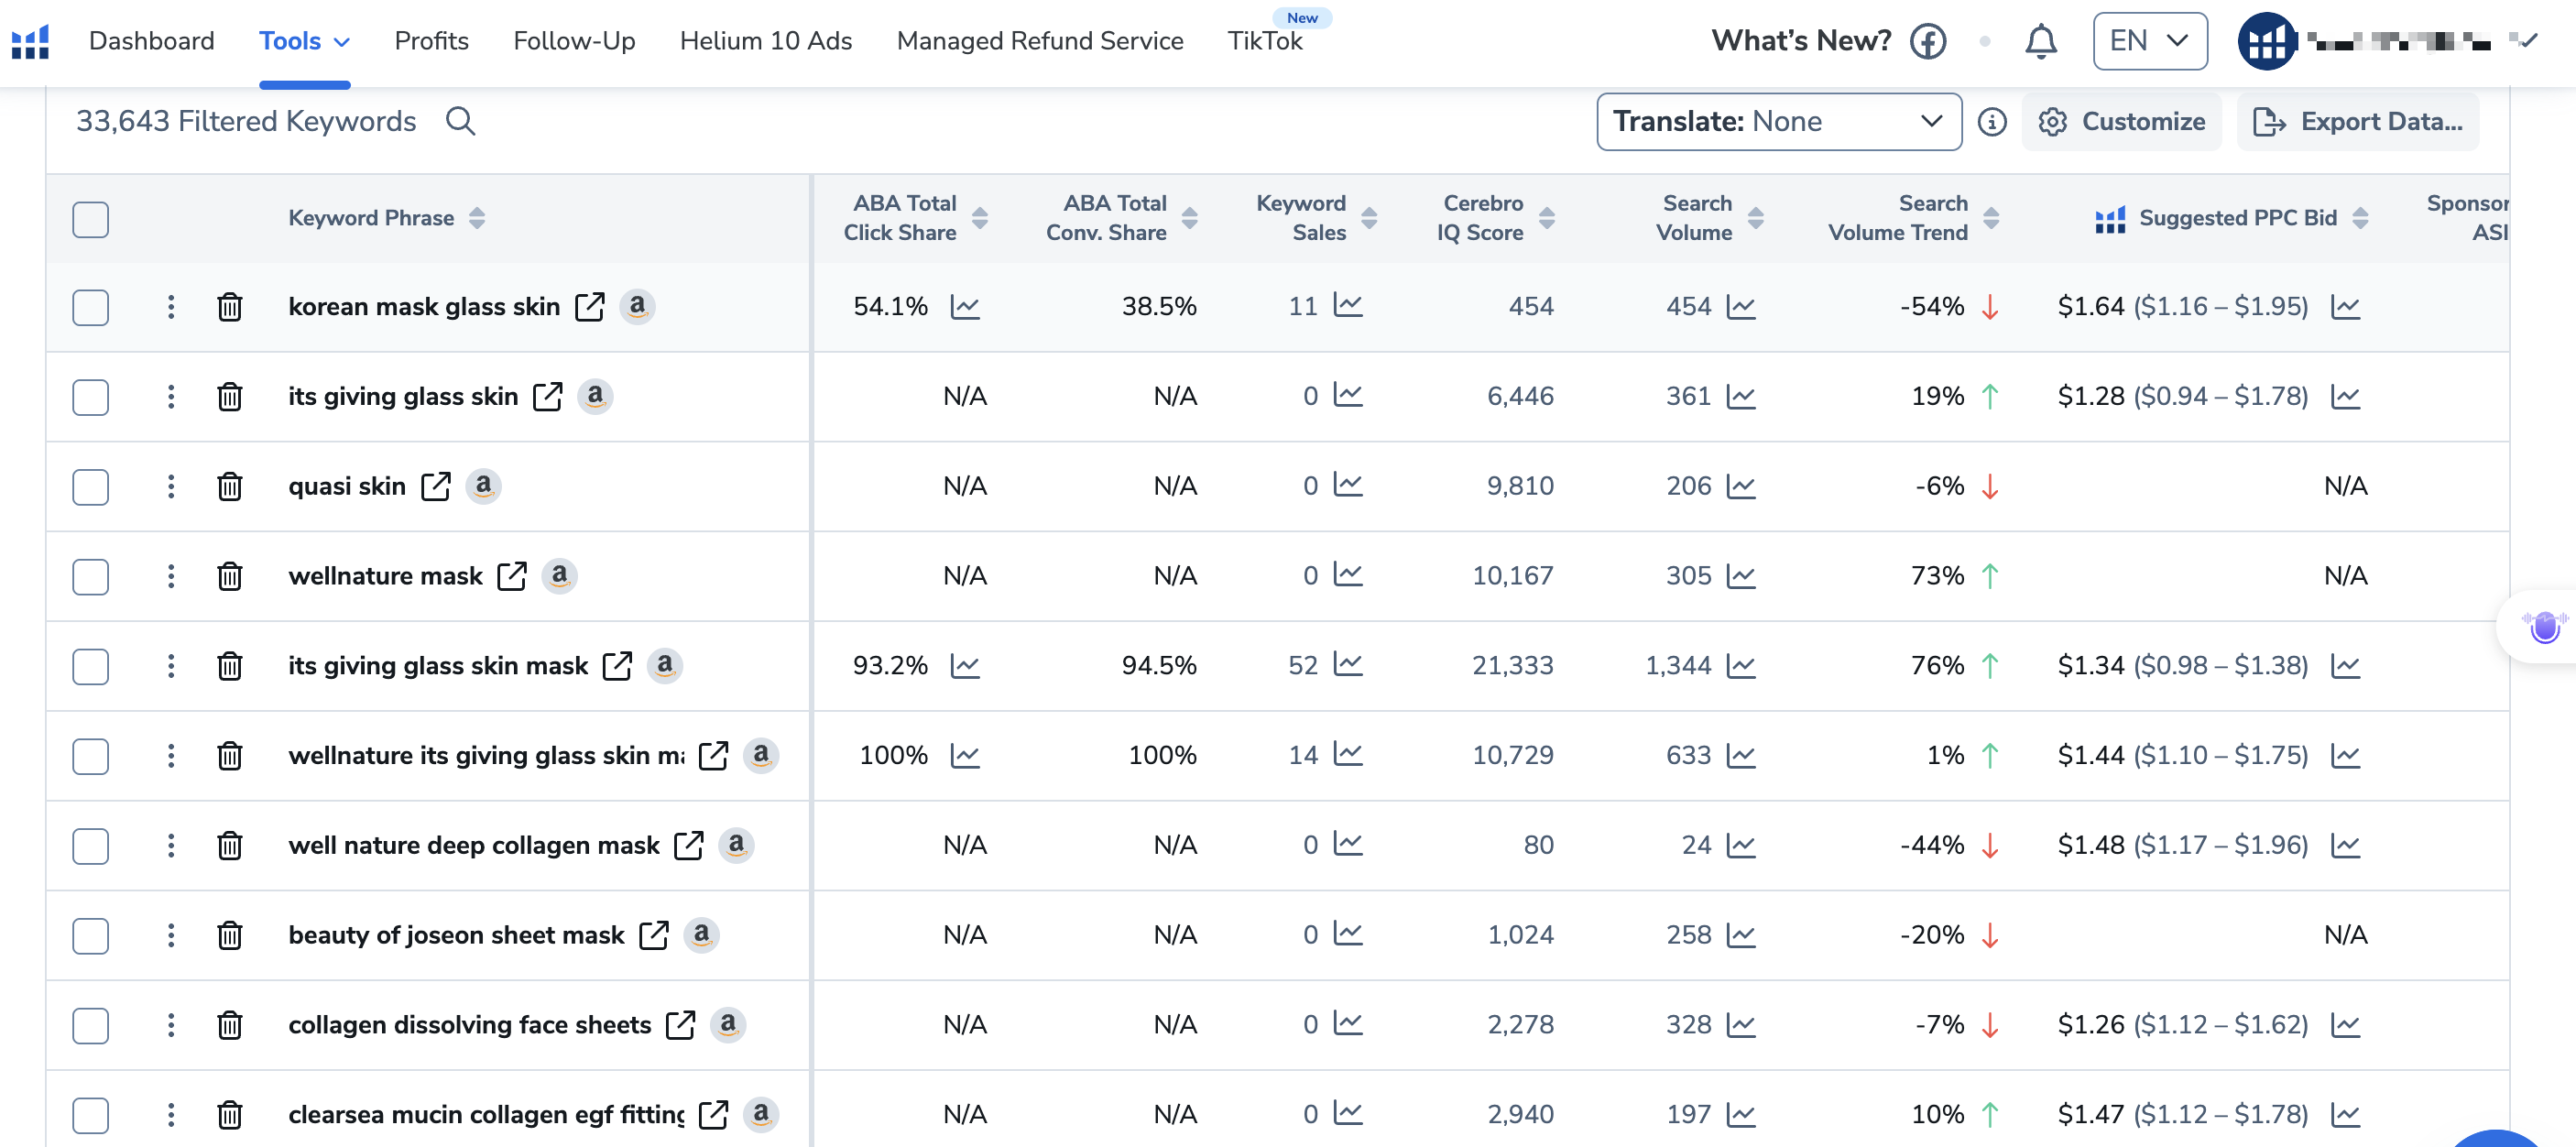2576x1147 pixels.
Task: Expand the Tools menu
Action: 304,41
